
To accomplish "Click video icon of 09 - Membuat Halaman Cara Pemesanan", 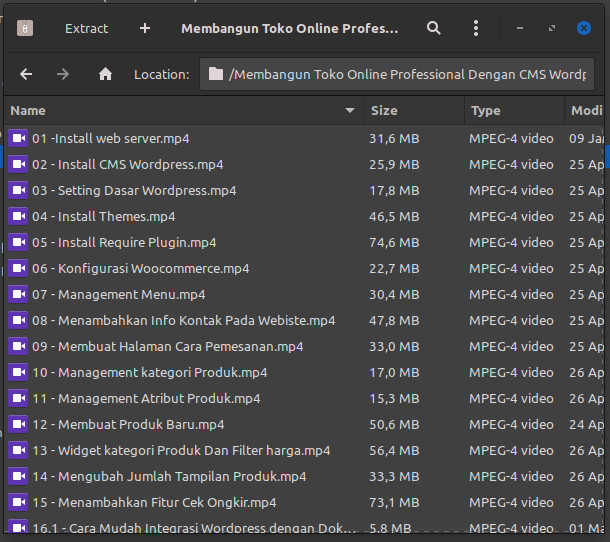I will point(18,346).
